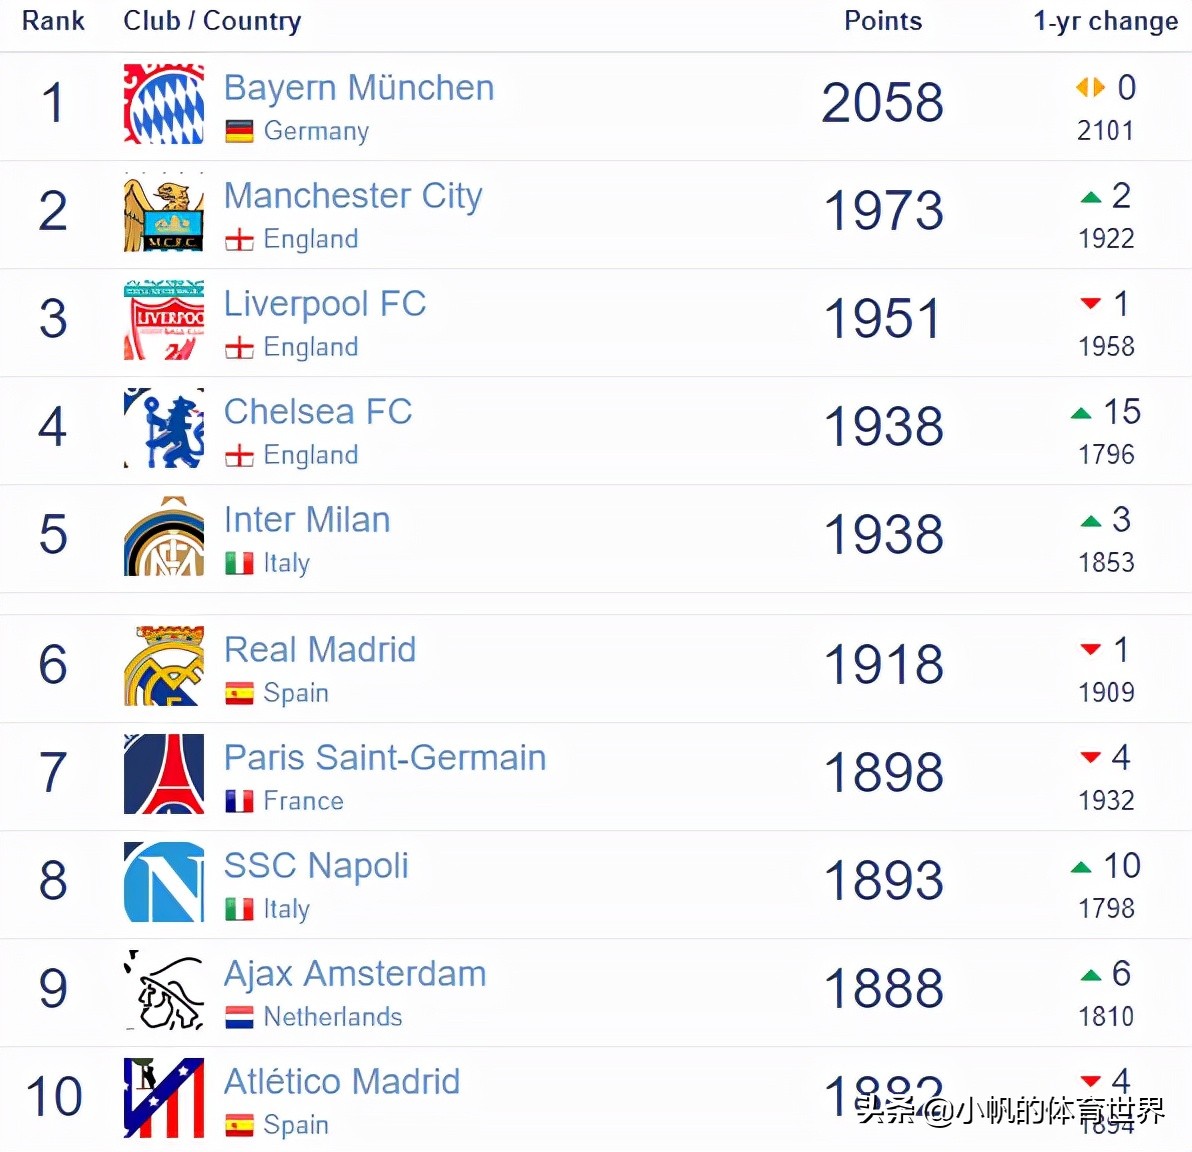Click the Paris Saint-Germain club crest
This screenshot has width=1192, height=1152.
[x=164, y=774]
